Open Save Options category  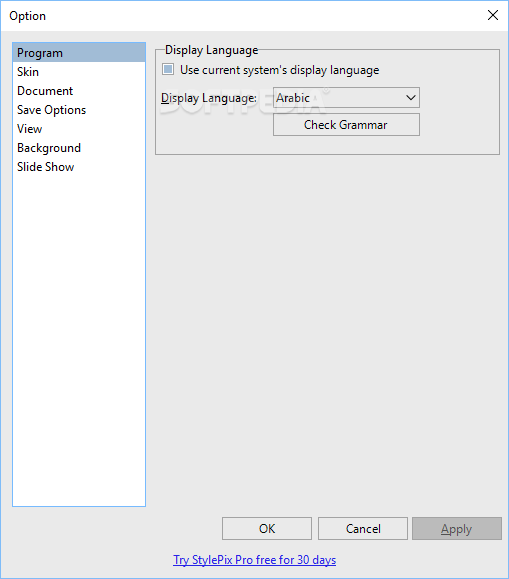(79, 110)
